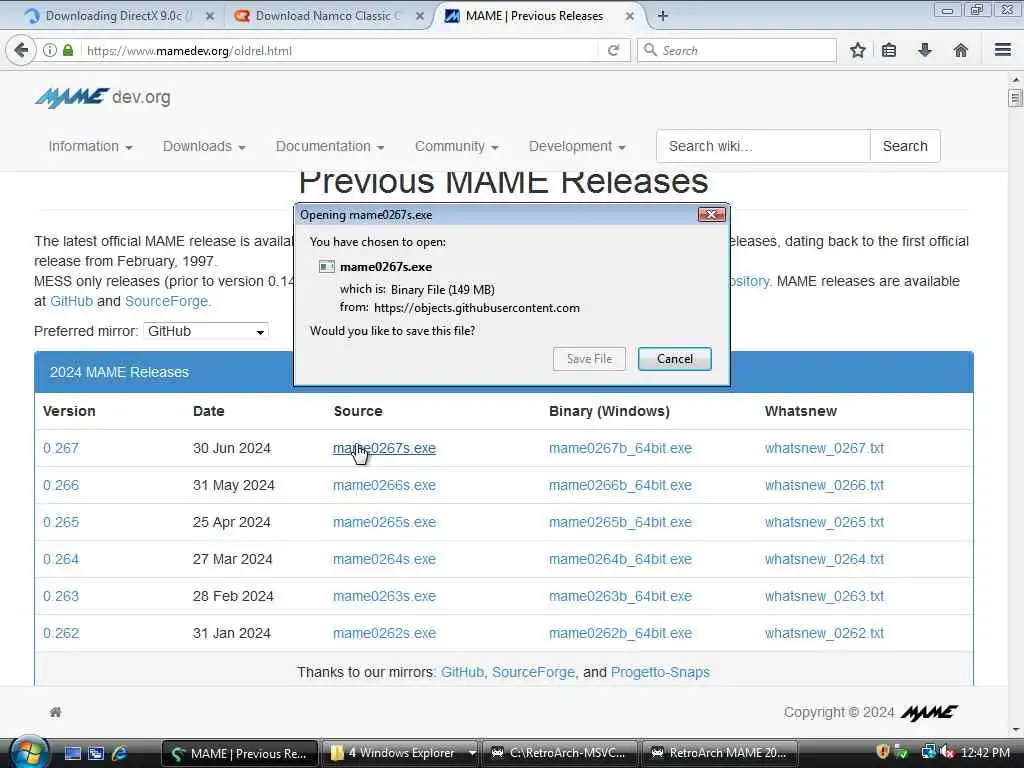Expand the Downloads nav dropdown
Viewport: 1024px width, 768px height.
pos(204,146)
